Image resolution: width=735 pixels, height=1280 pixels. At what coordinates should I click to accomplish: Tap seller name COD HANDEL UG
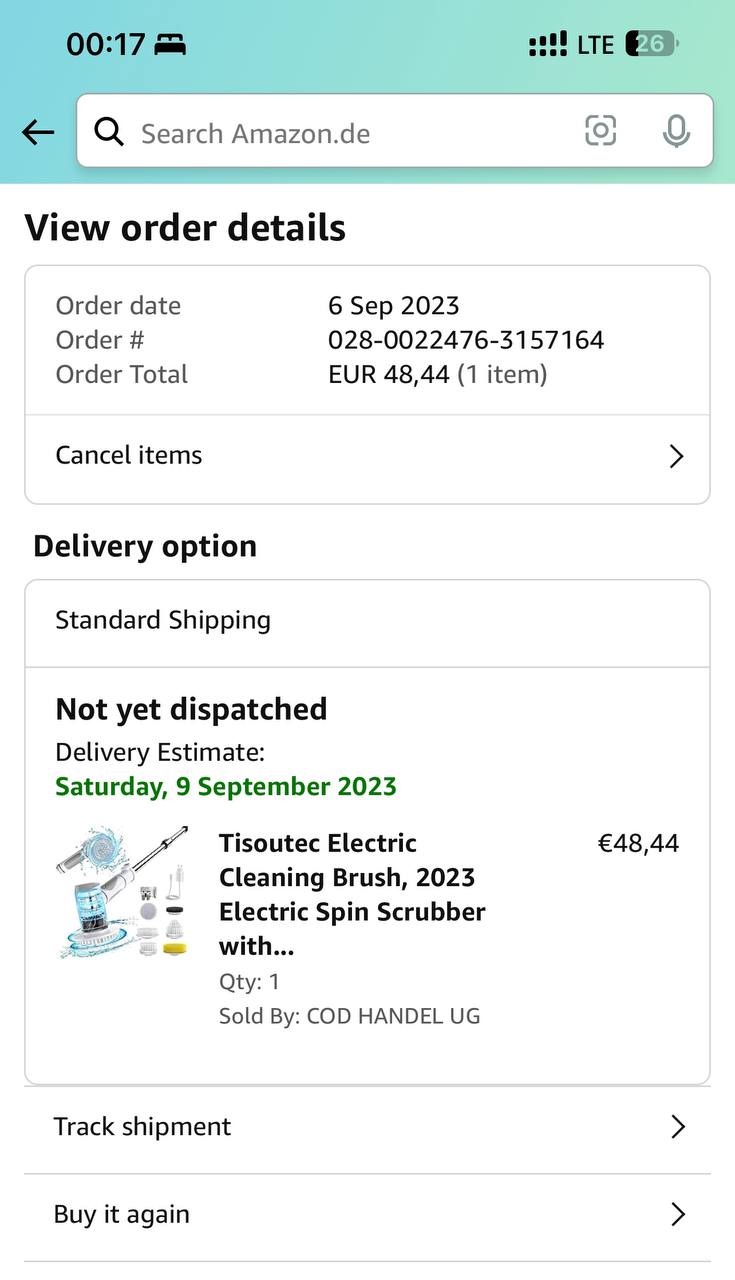pos(393,1016)
